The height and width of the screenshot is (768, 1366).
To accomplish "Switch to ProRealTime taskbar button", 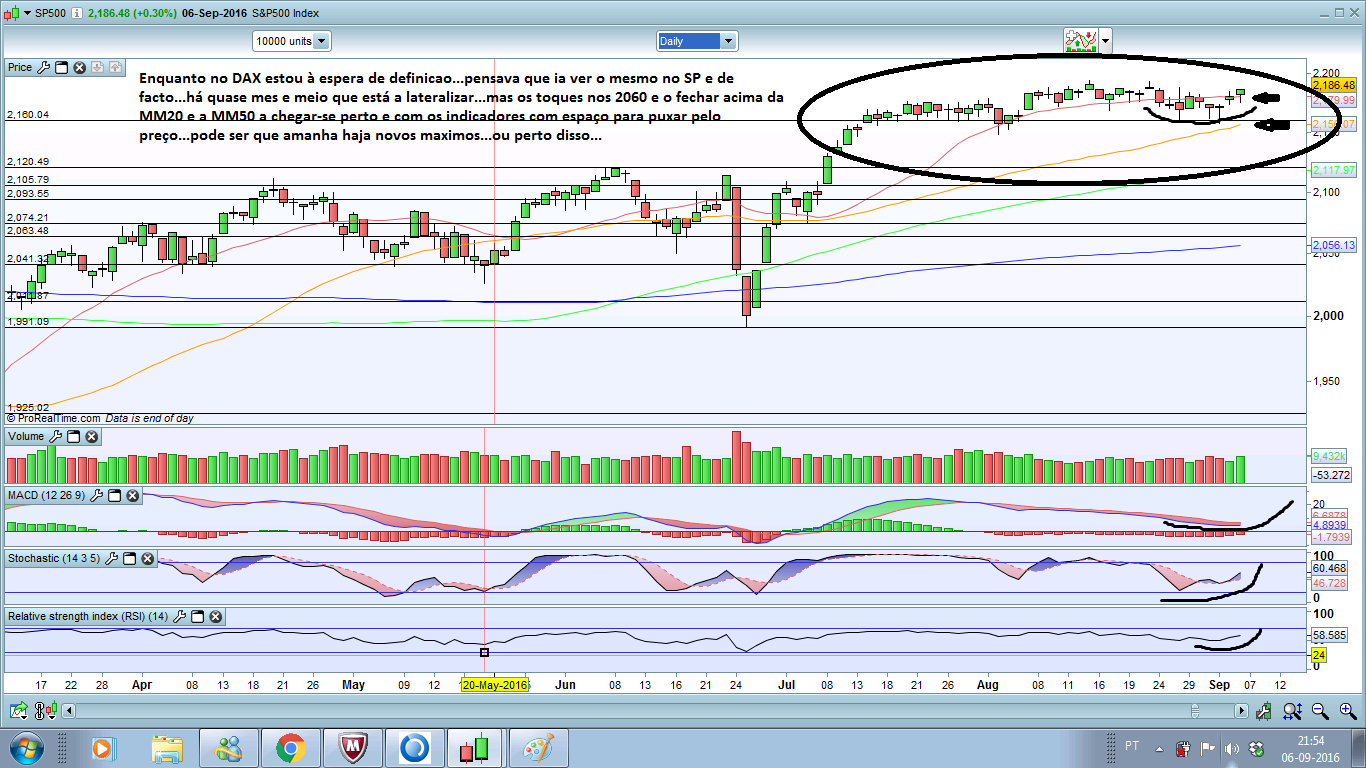I will pyautogui.click(x=476, y=748).
